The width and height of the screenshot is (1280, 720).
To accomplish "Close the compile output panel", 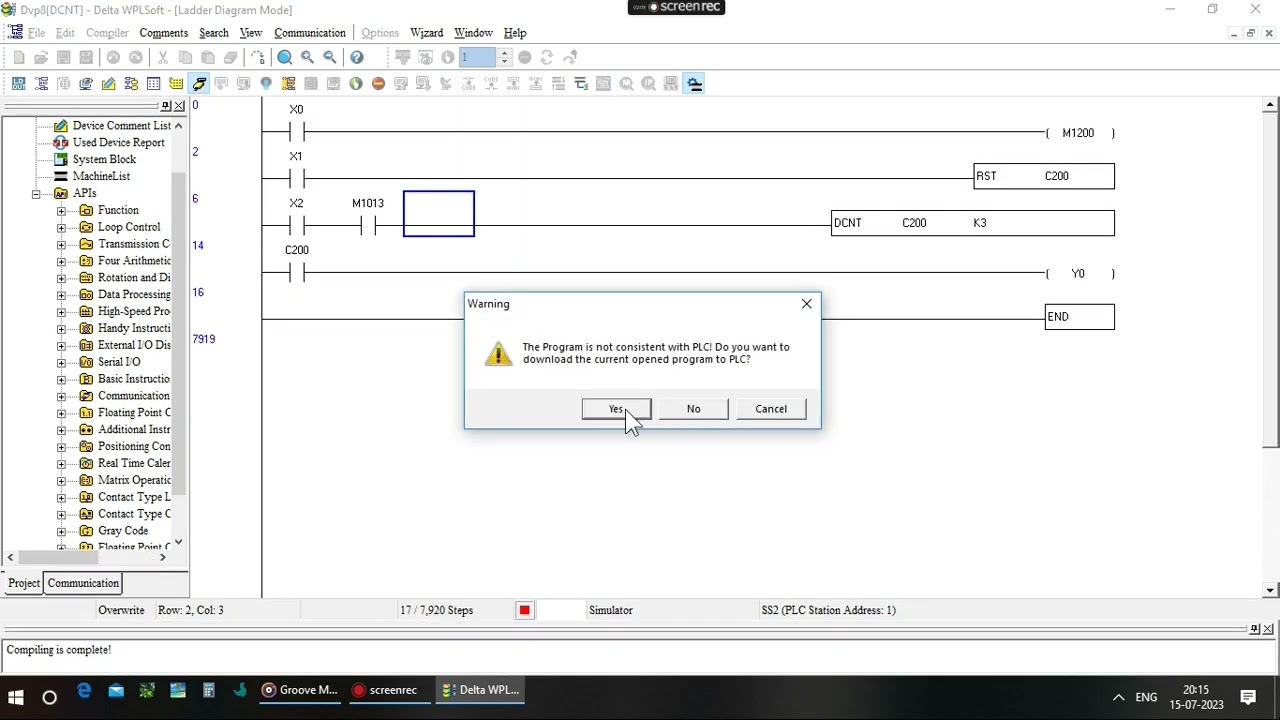I will [x=1267, y=629].
